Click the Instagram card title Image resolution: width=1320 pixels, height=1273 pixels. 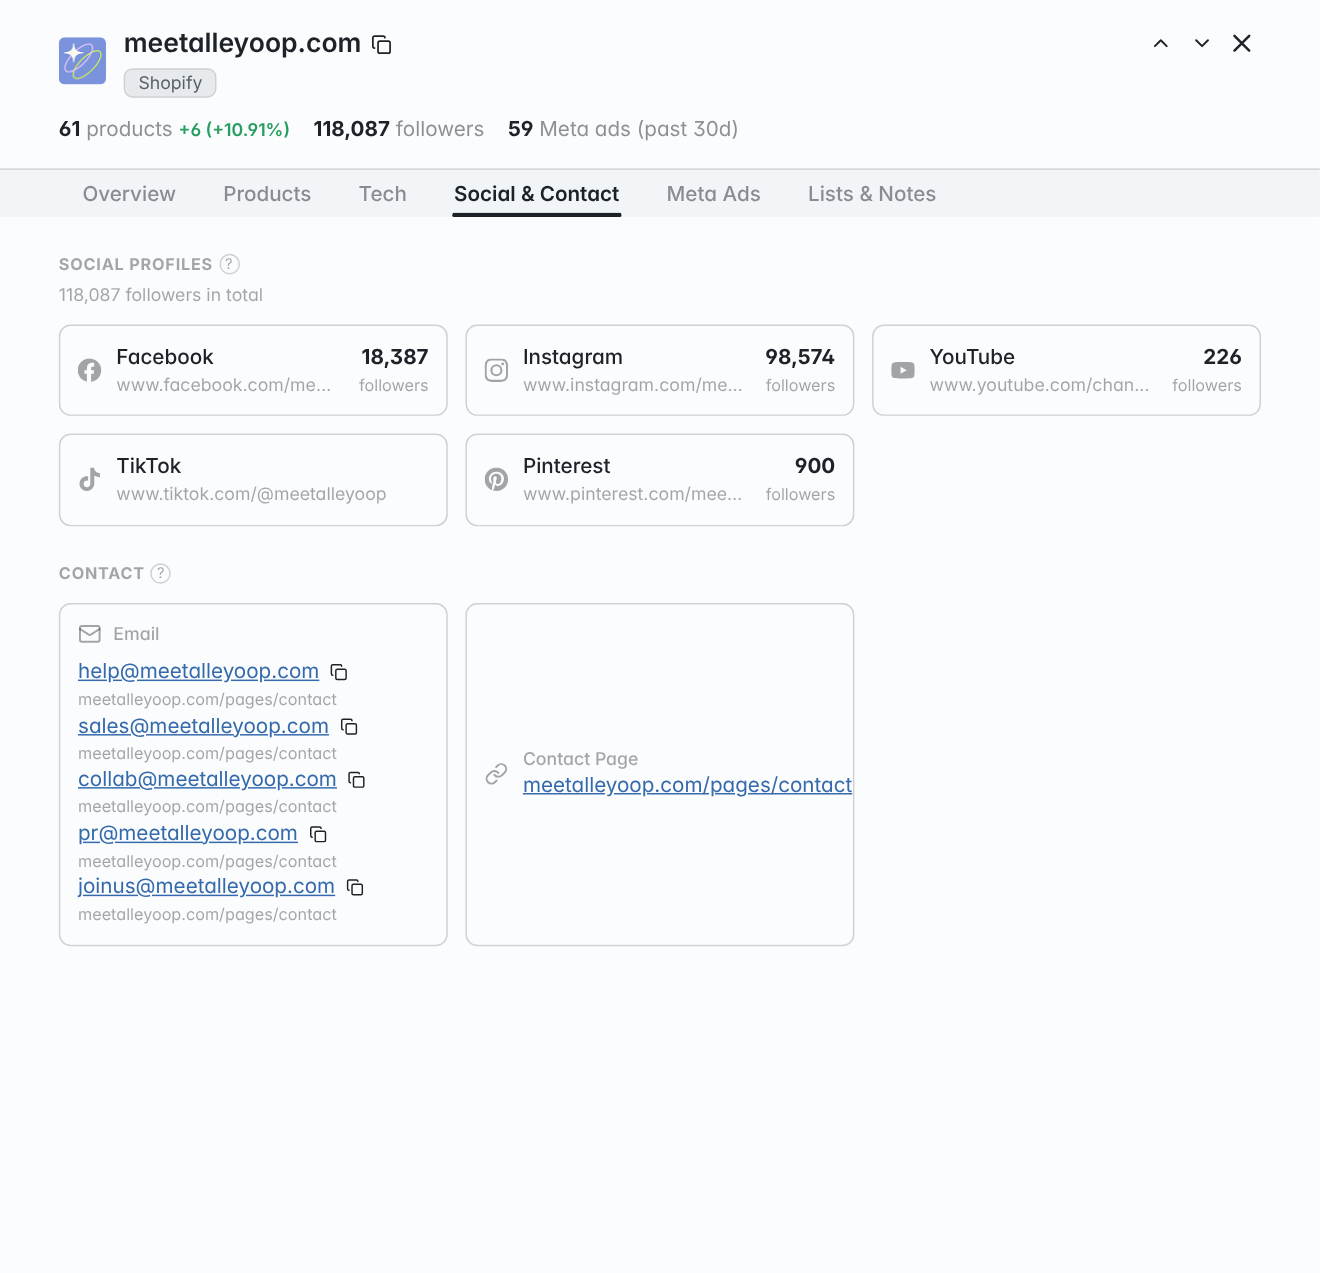coord(573,357)
